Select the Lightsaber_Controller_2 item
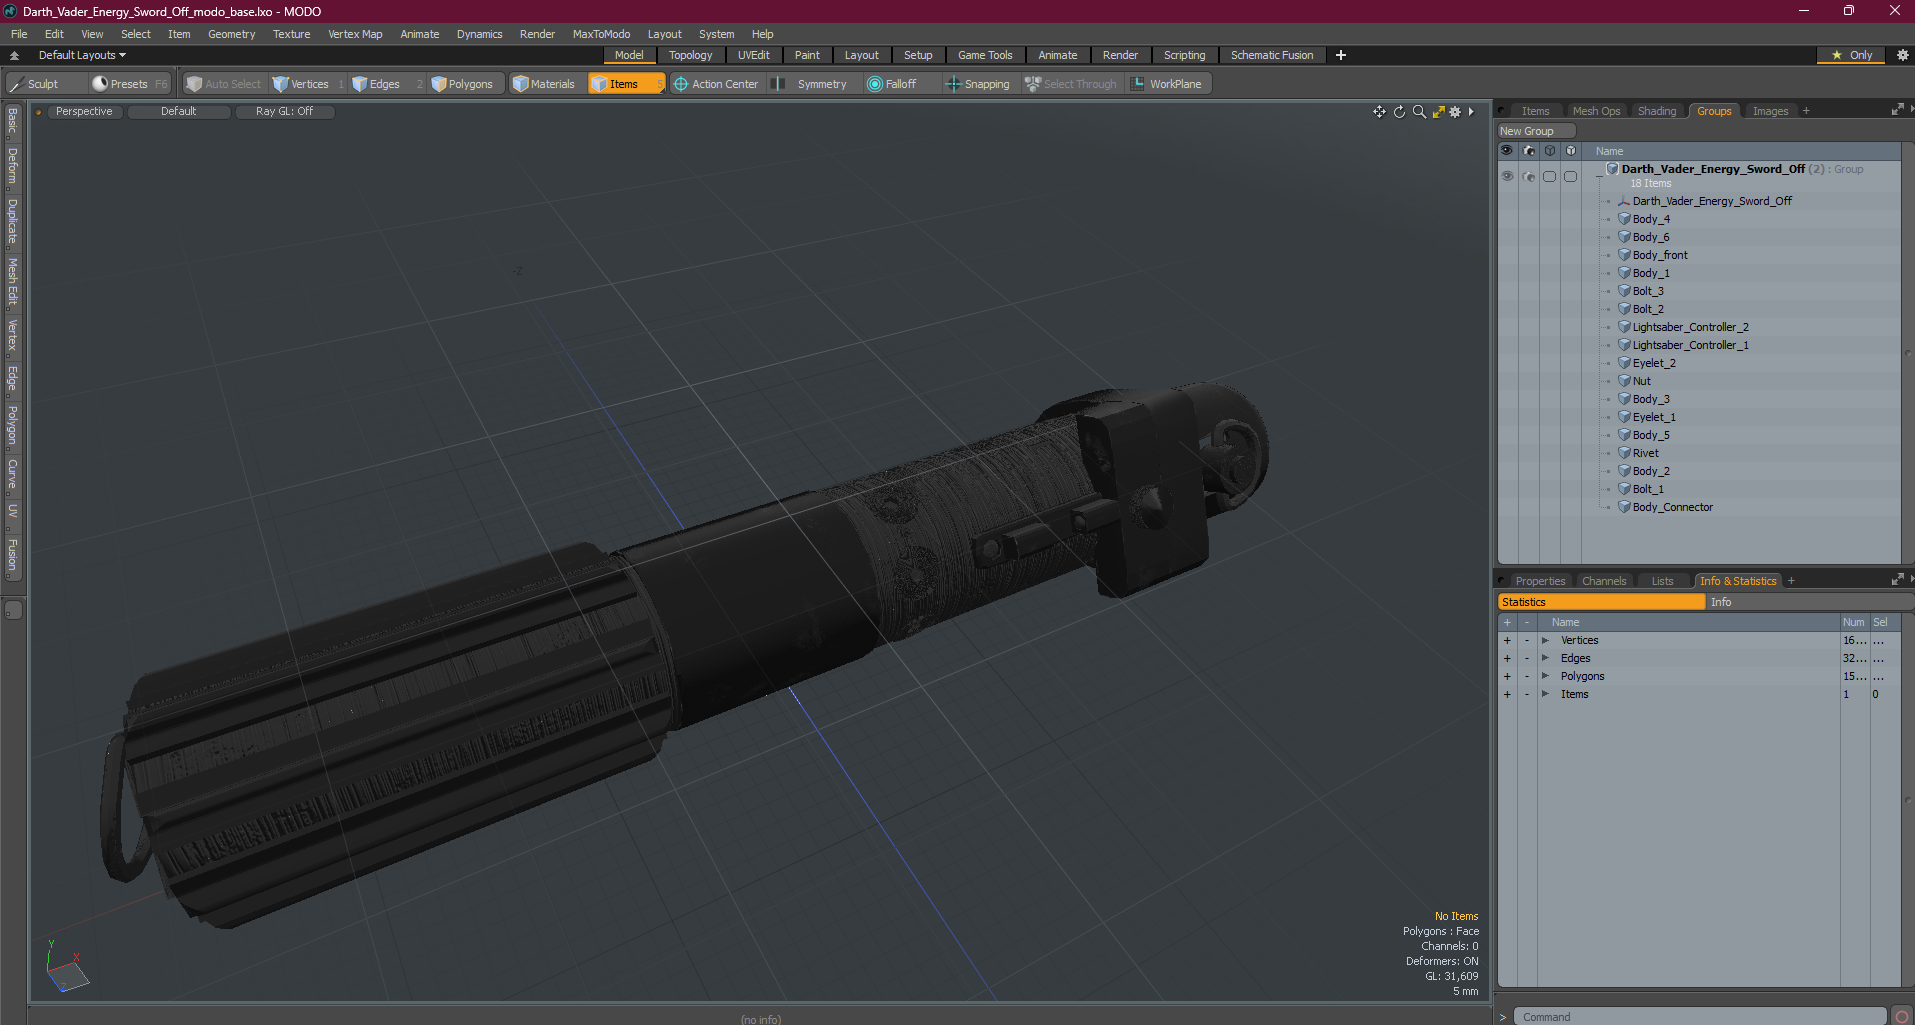Screen dimensions: 1915x1025 (1690, 327)
